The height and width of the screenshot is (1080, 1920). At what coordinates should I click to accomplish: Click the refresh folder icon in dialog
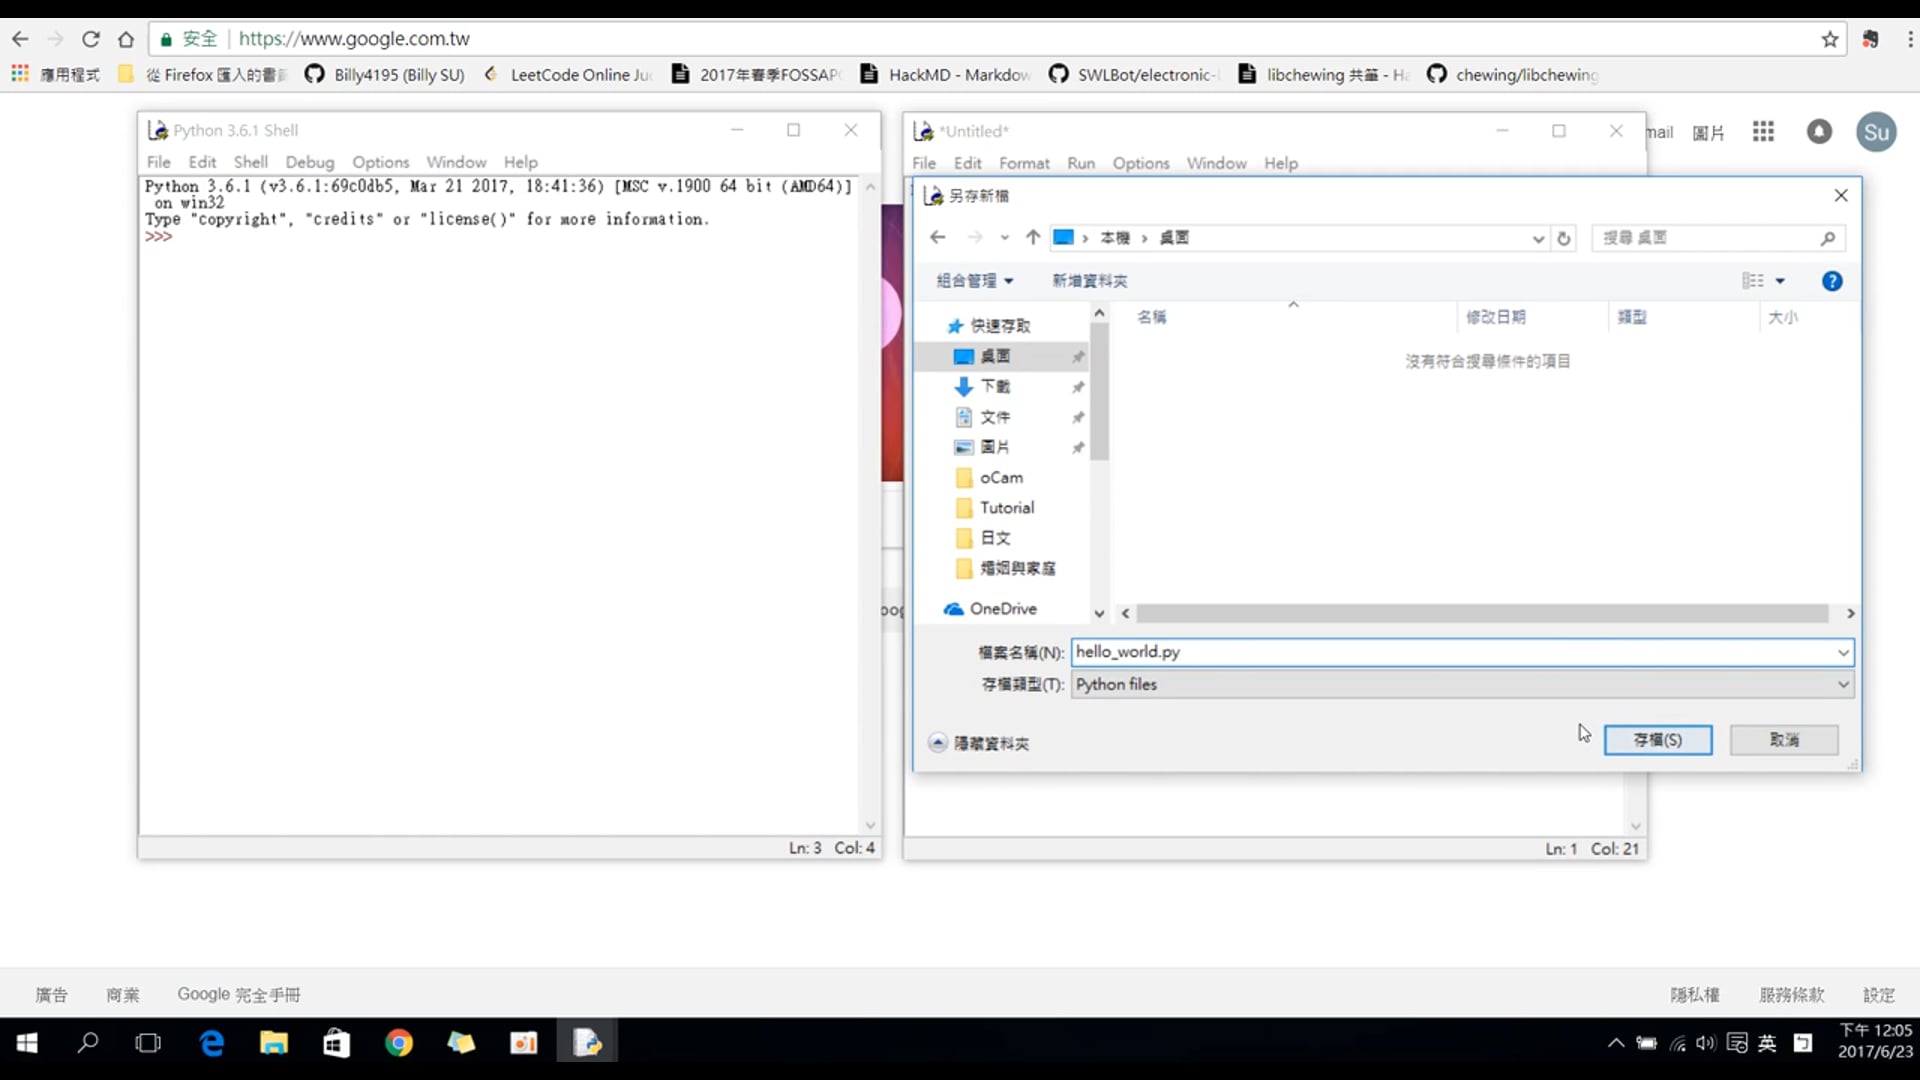click(1564, 238)
